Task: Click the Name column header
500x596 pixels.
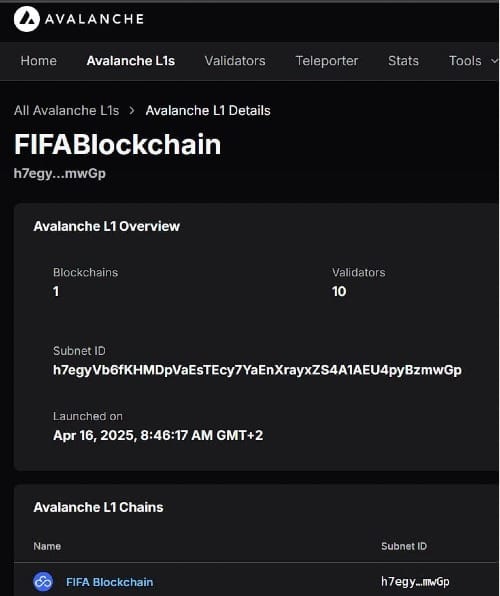Action: (47, 546)
